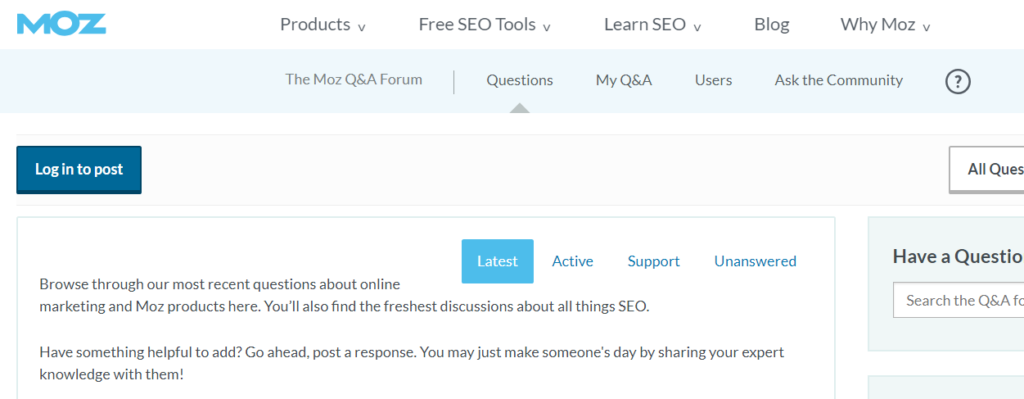Expand the Products dropdown menu
Screen dimensions: 1024x399
[323, 25]
